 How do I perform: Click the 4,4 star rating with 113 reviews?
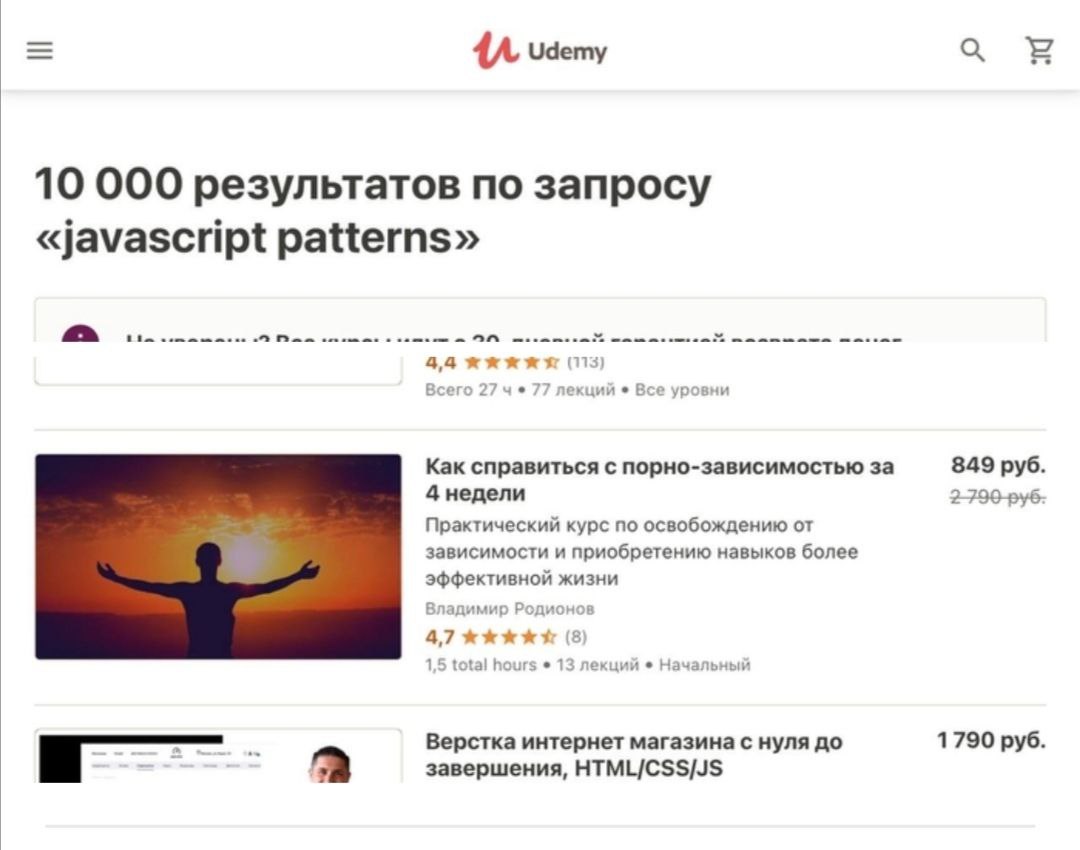tap(515, 362)
